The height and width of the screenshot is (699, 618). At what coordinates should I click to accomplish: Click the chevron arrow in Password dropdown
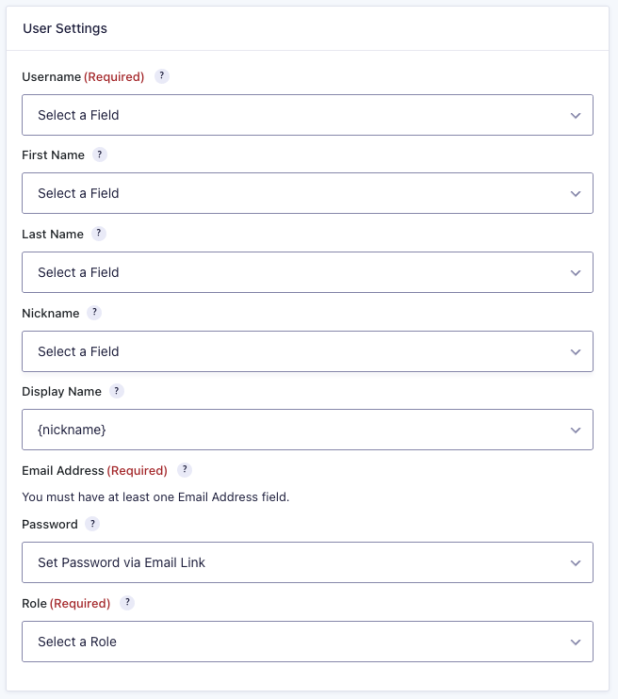coord(576,563)
